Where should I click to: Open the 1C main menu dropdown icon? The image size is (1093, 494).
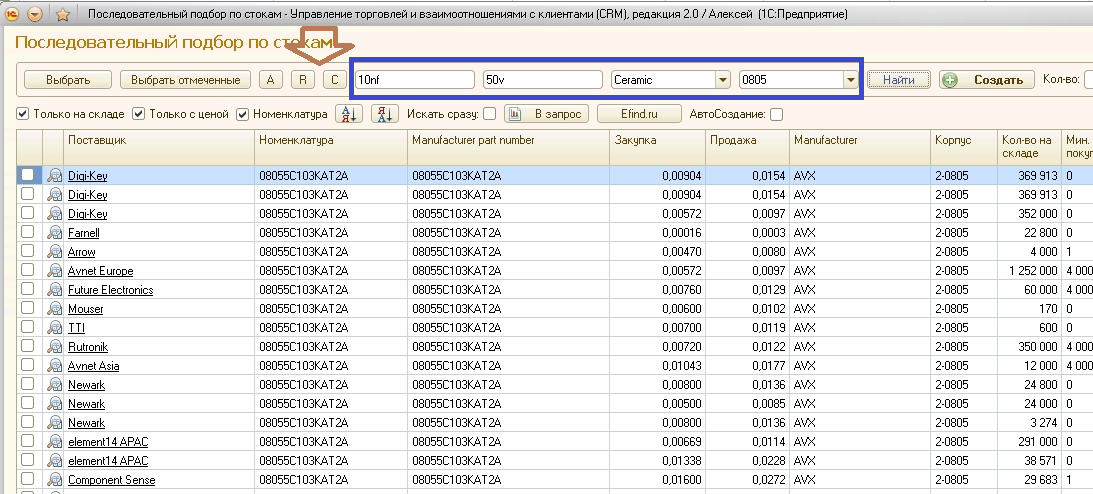pyautogui.click(x=35, y=14)
